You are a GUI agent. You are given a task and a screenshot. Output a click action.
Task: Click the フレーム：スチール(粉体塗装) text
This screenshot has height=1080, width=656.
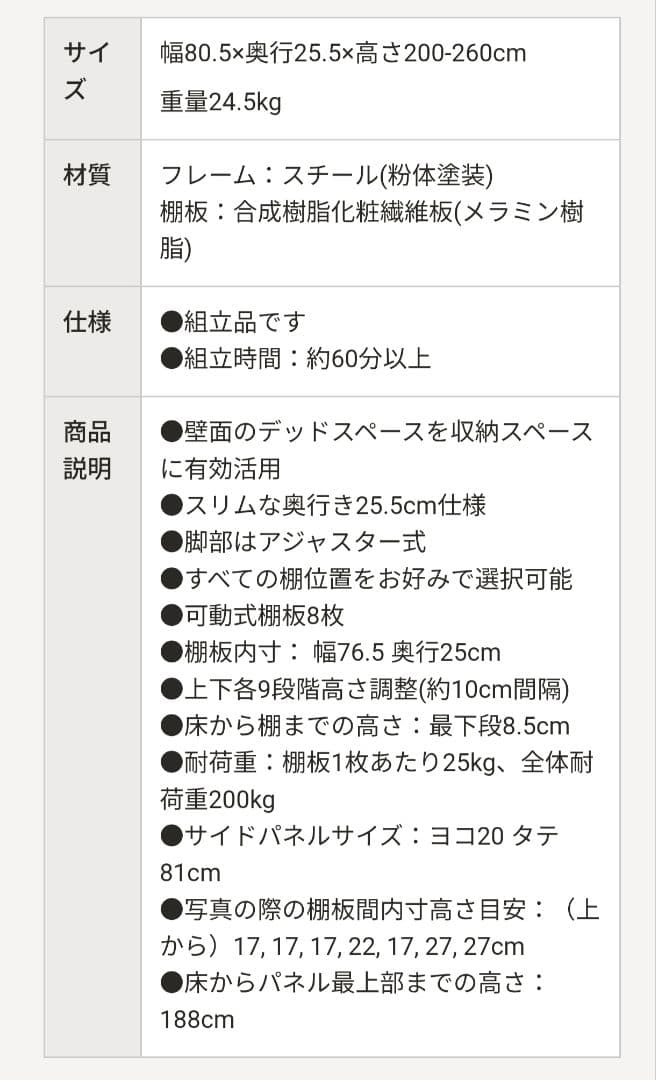tap(327, 176)
